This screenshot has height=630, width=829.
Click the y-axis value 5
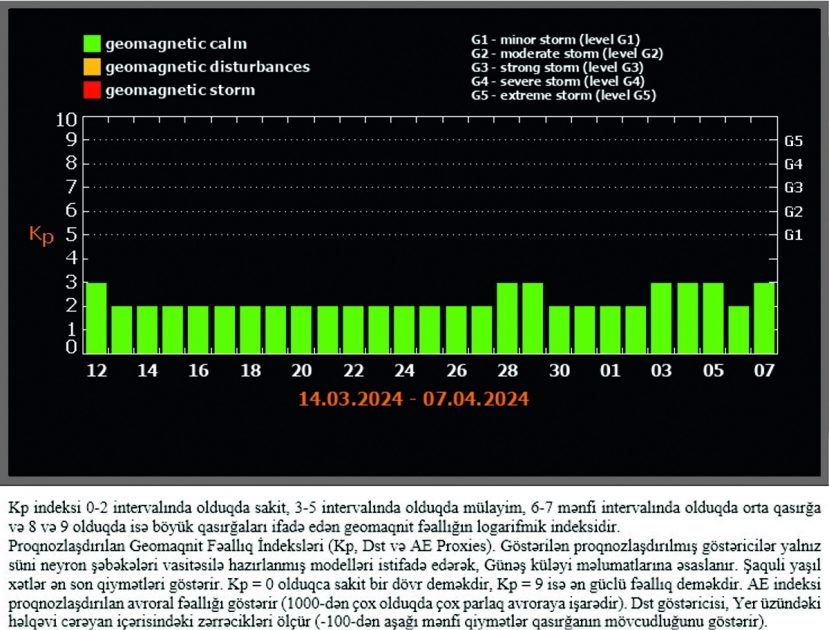(71, 234)
